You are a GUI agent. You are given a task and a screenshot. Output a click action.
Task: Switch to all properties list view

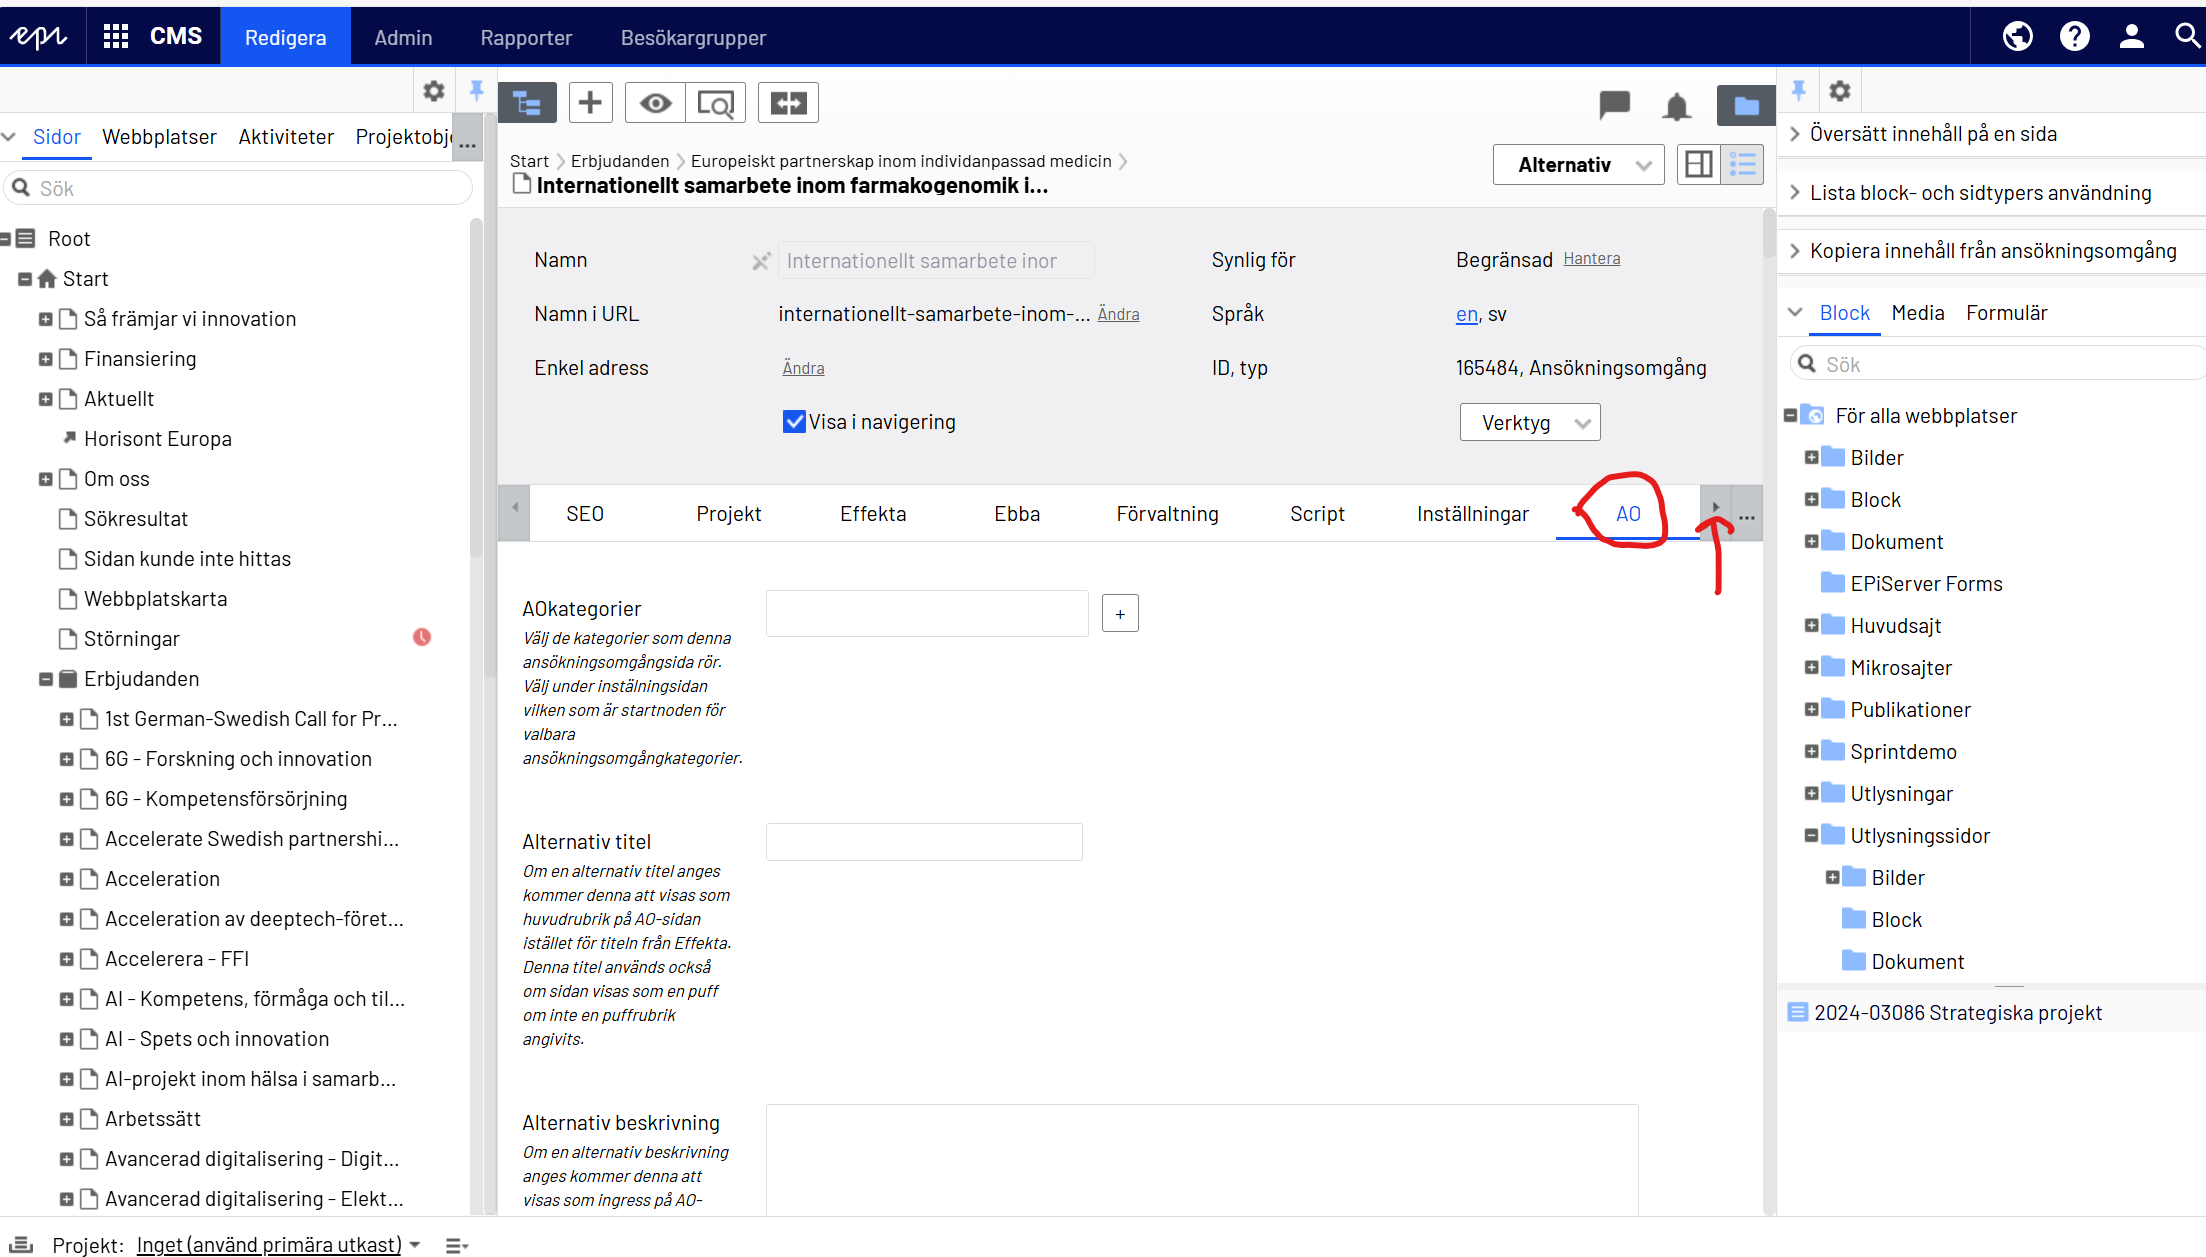(1743, 165)
